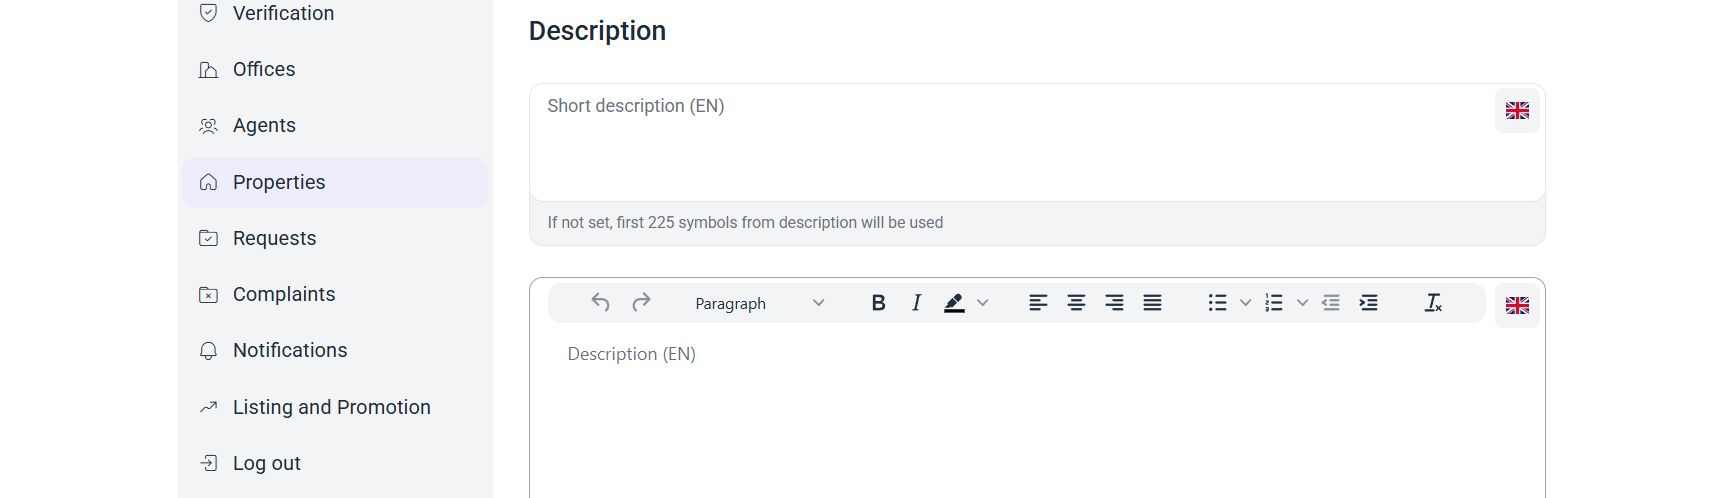Align text to the right
Screen dimensions: 1736x498
point(1114,302)
